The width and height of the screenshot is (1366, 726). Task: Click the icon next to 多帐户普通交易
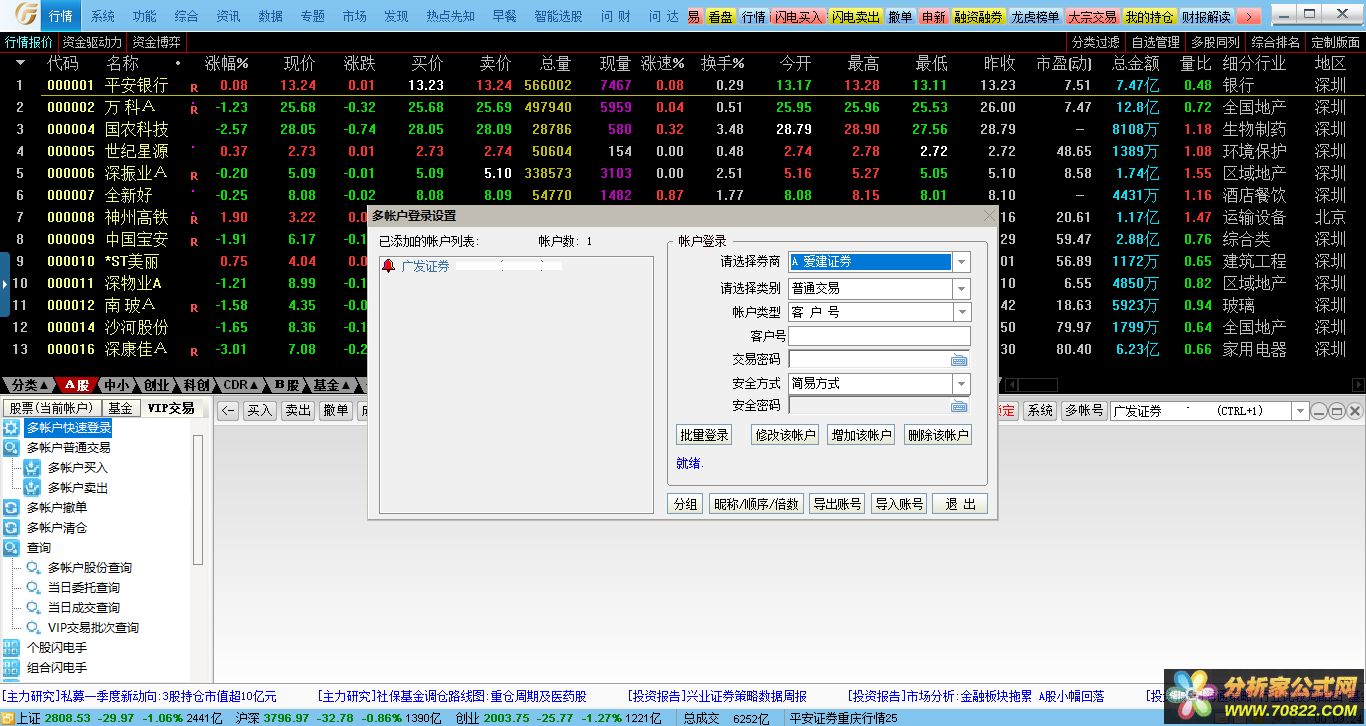click(x=11, y=448)
